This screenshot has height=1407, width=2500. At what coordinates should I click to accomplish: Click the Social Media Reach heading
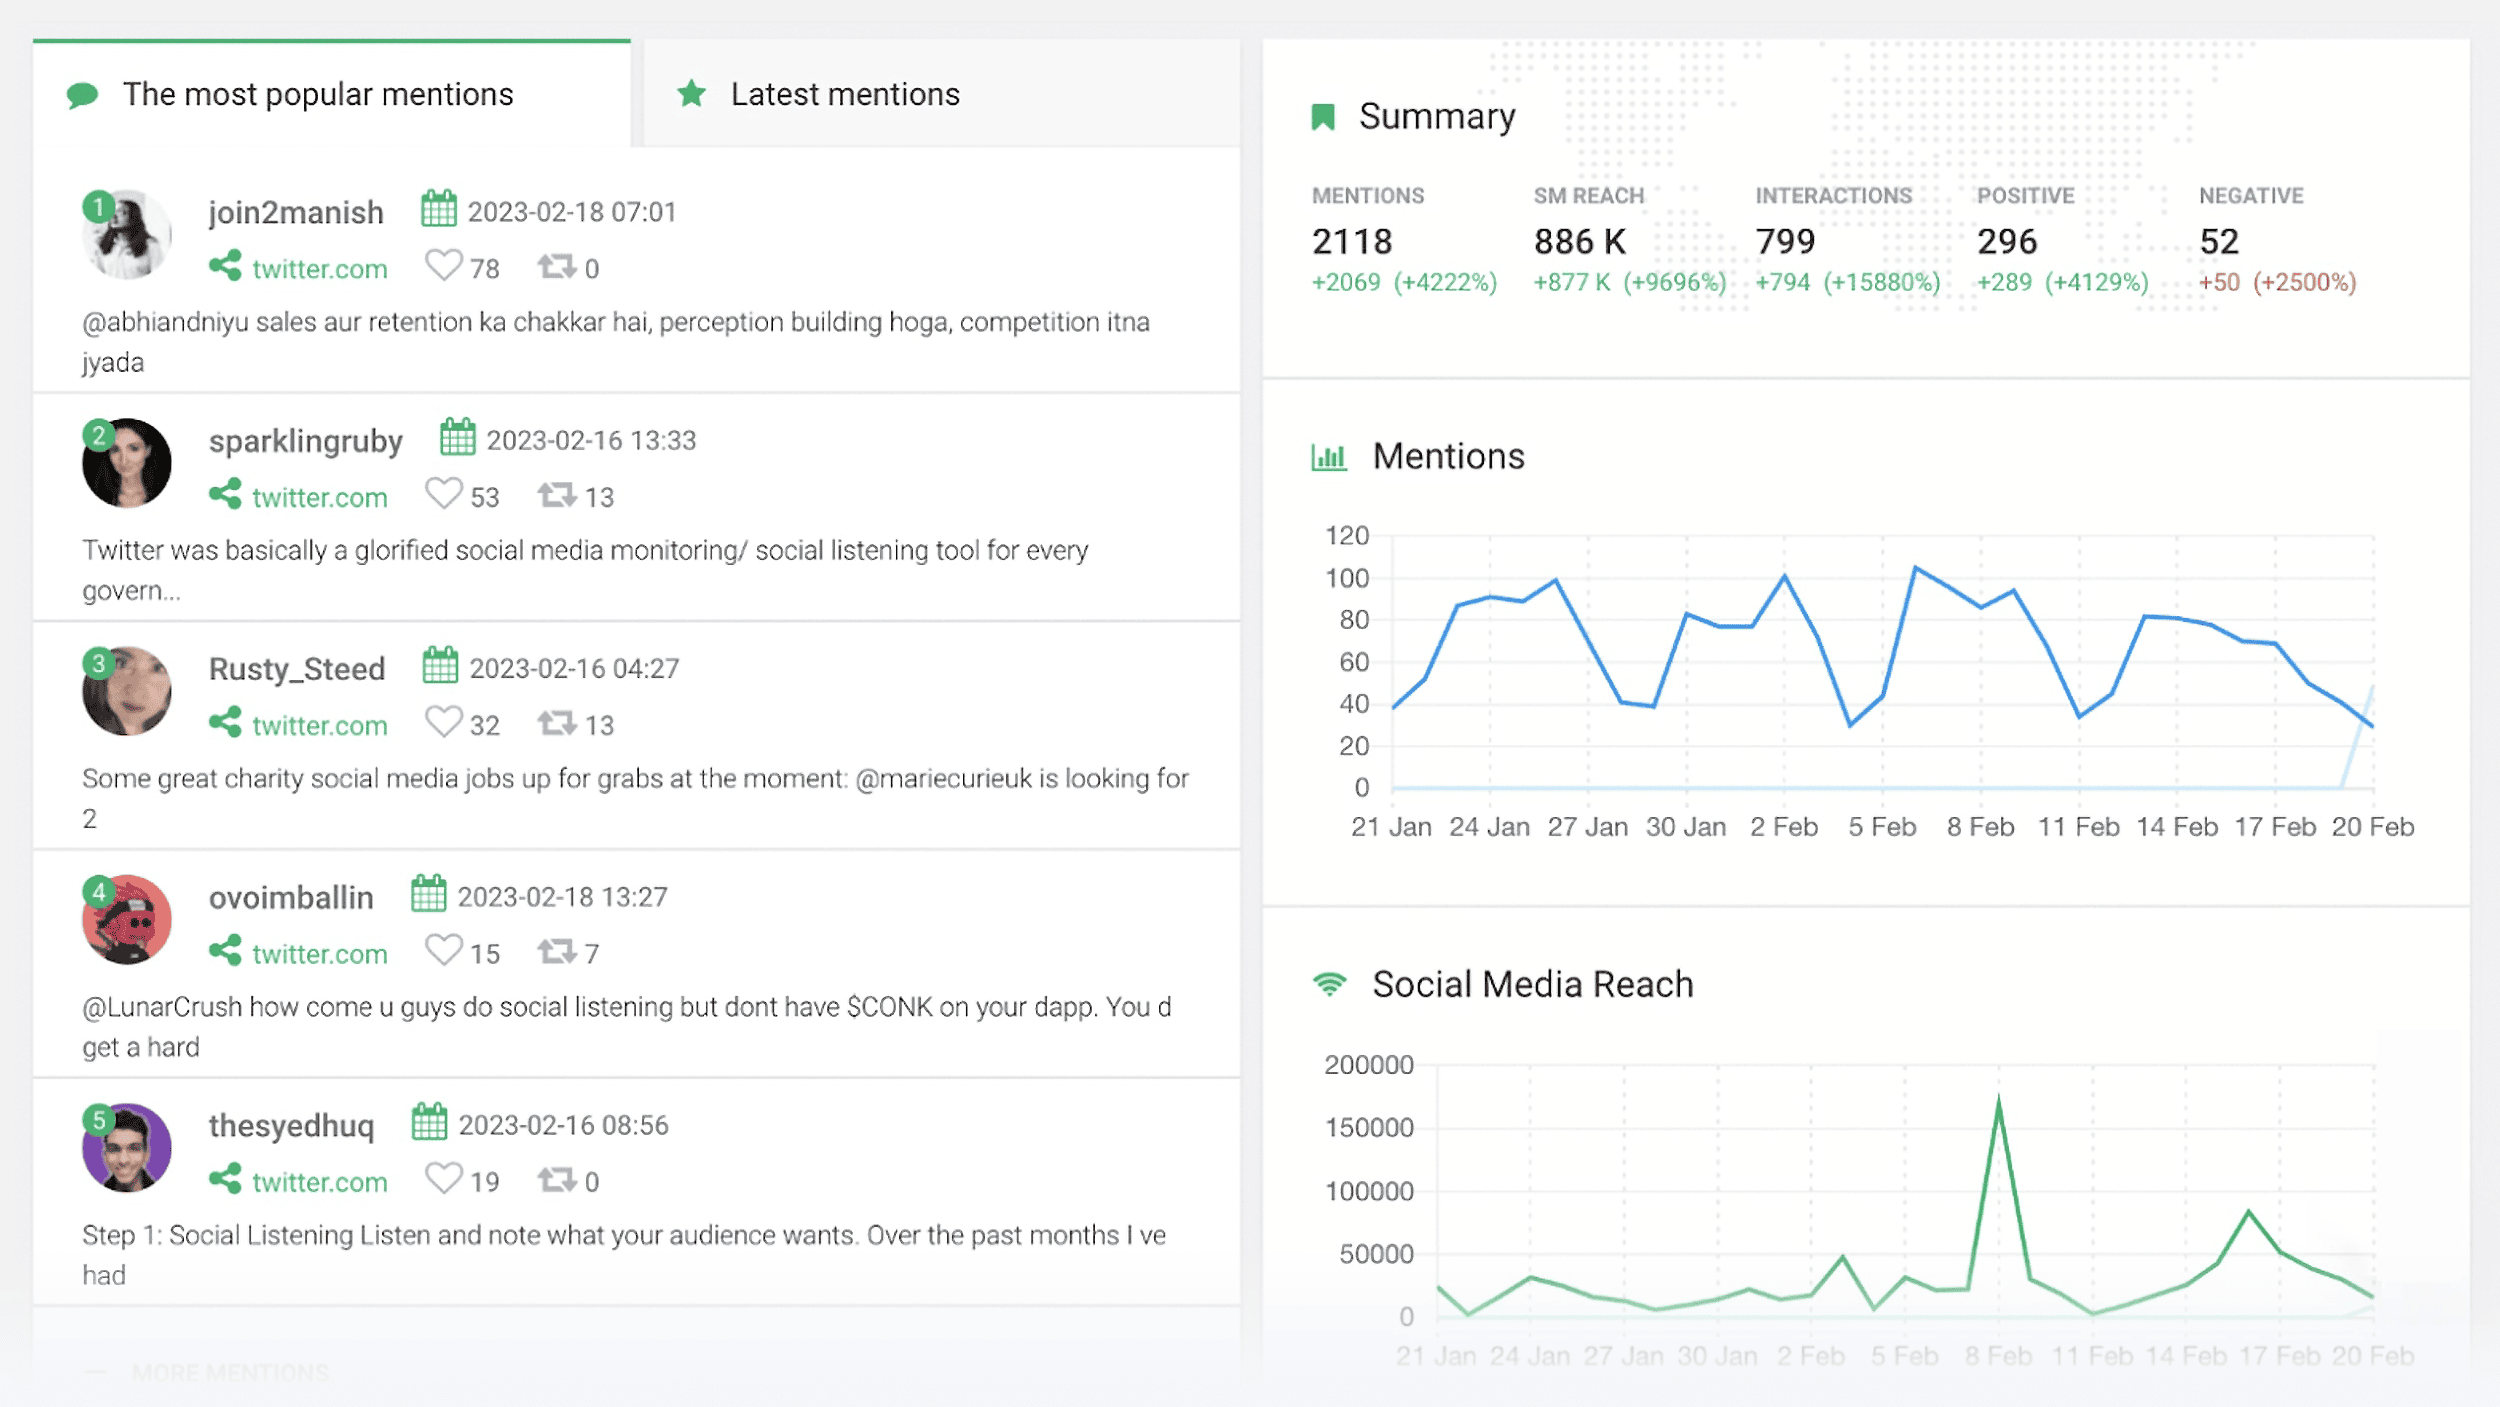tap(1532, 984)
